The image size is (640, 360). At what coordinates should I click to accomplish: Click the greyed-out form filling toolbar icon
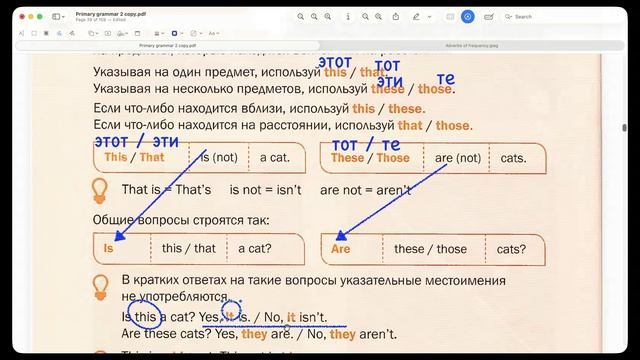pyautogui.click(x=450, y=17)
